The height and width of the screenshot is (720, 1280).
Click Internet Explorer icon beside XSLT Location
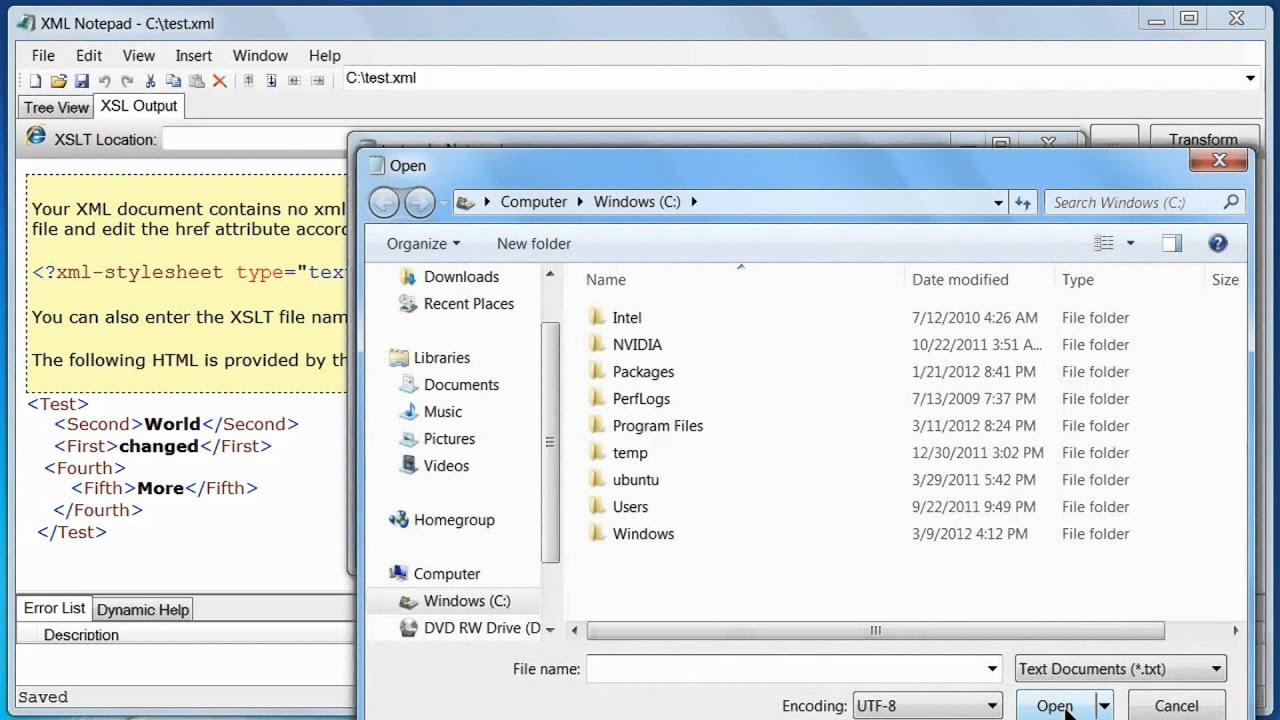[36, 136]
